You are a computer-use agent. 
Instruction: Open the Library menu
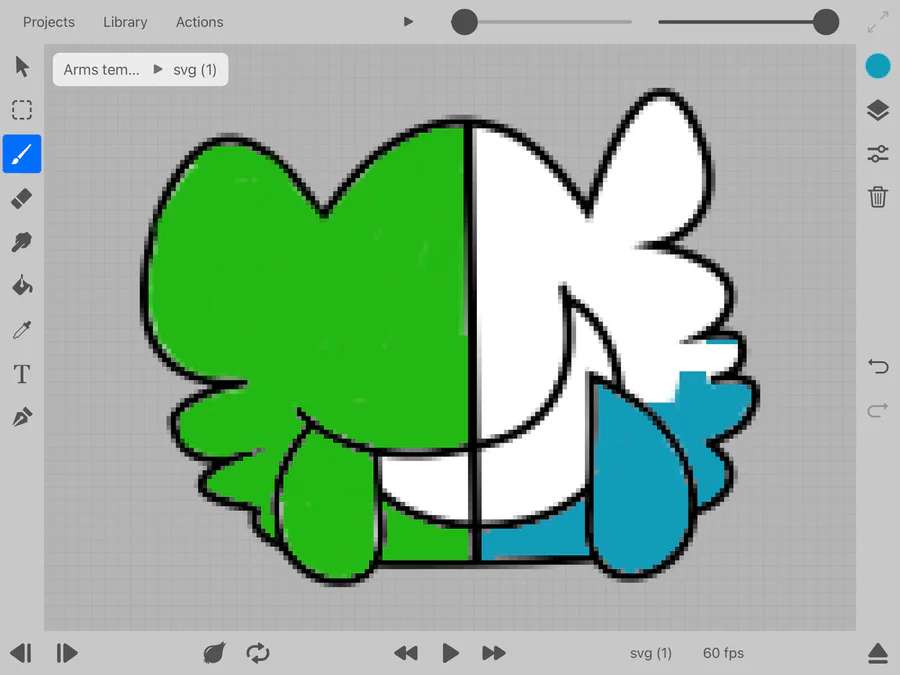125,22
